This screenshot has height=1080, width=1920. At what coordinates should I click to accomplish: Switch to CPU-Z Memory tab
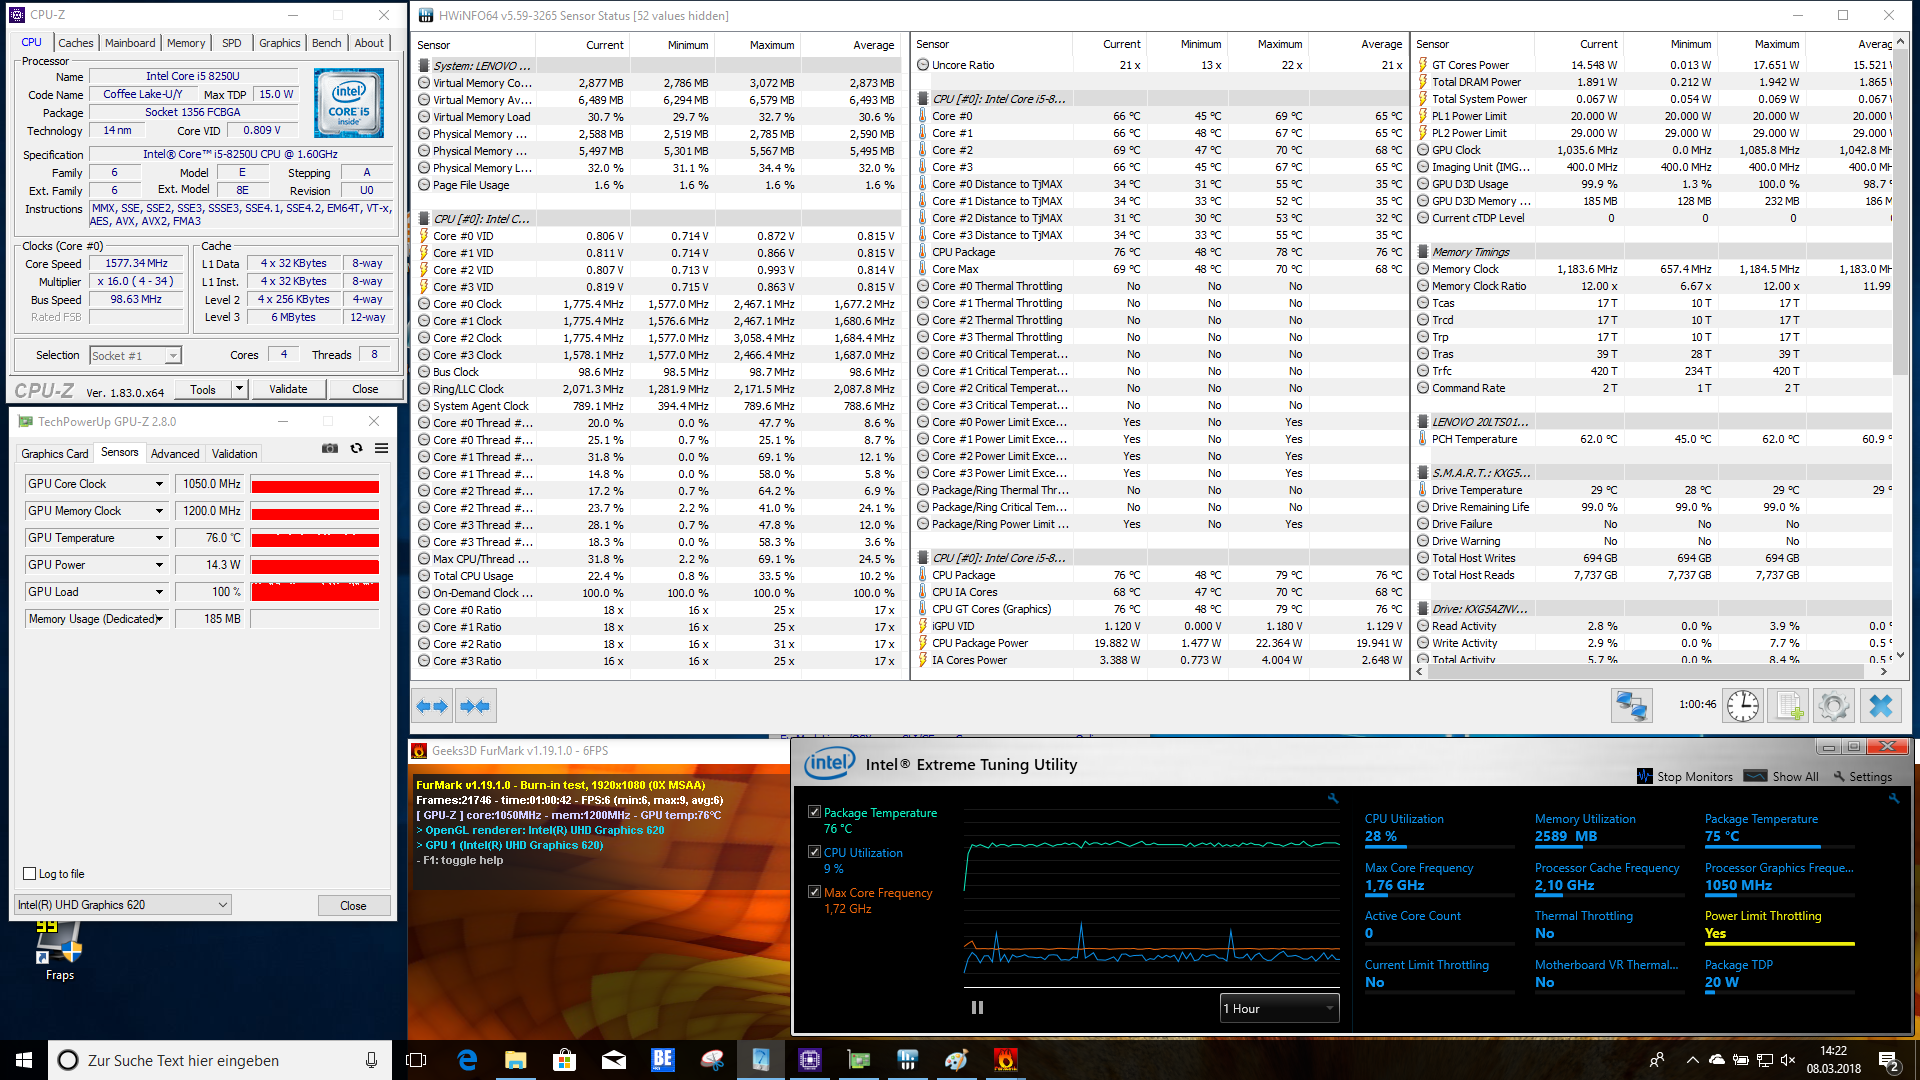(186, 43)
